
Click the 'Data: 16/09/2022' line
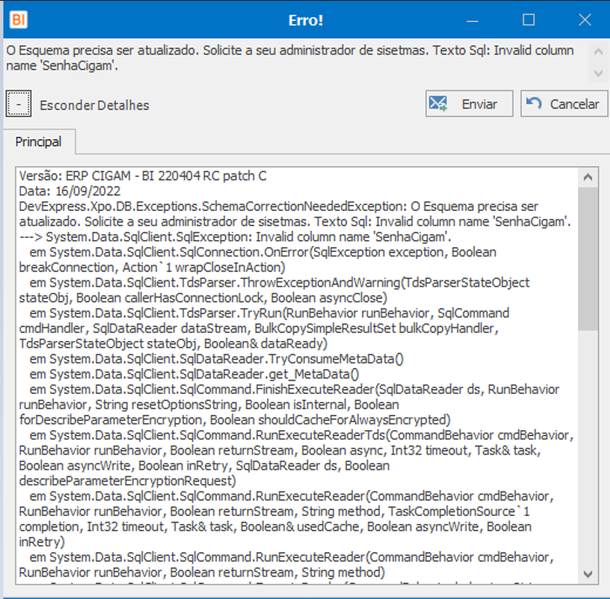tap(70, 191)
